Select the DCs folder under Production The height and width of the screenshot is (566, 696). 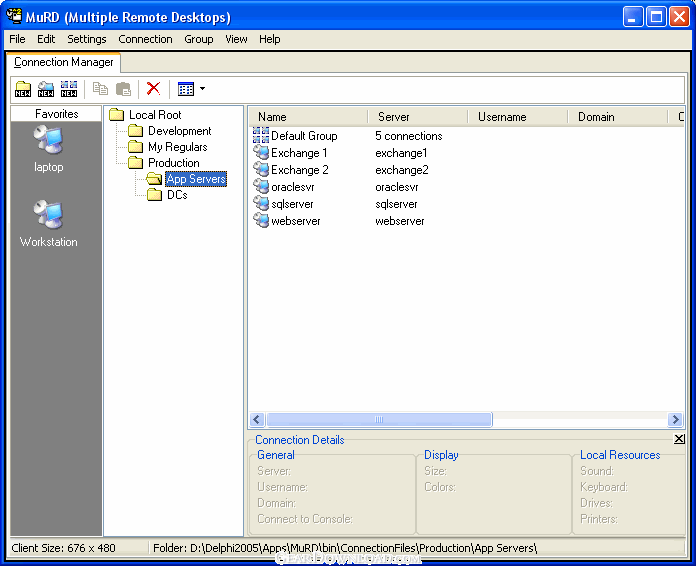[177, 195]
